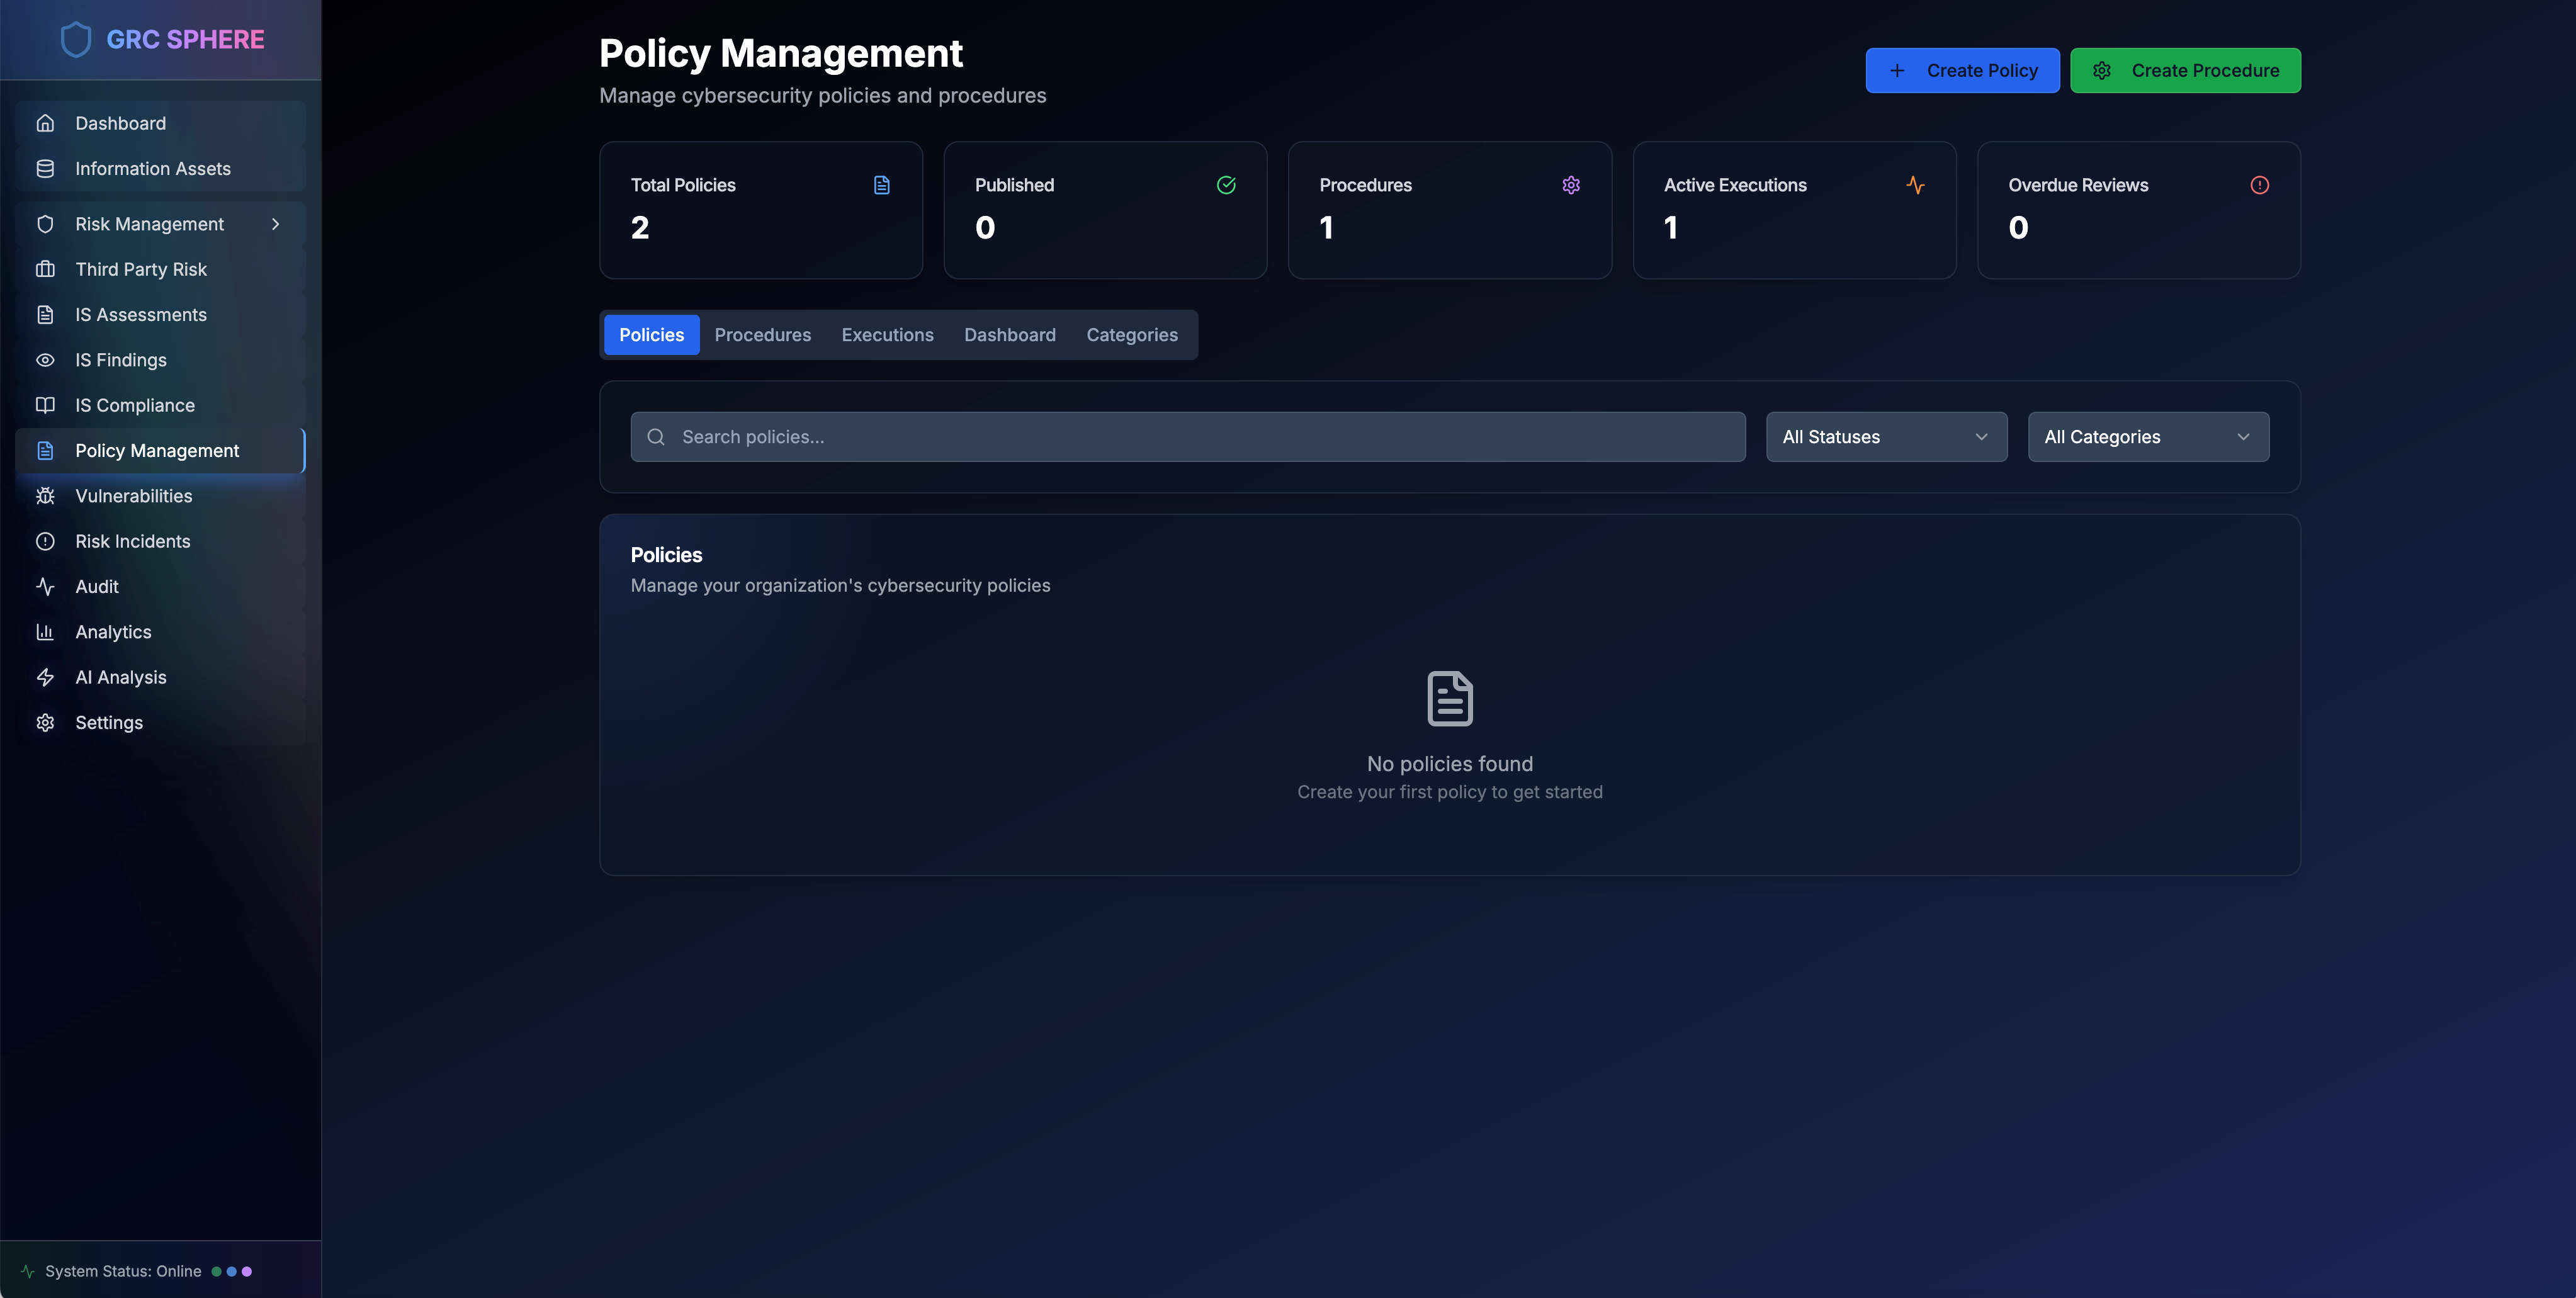Switch to the Executions tab

tap(887, 335)
